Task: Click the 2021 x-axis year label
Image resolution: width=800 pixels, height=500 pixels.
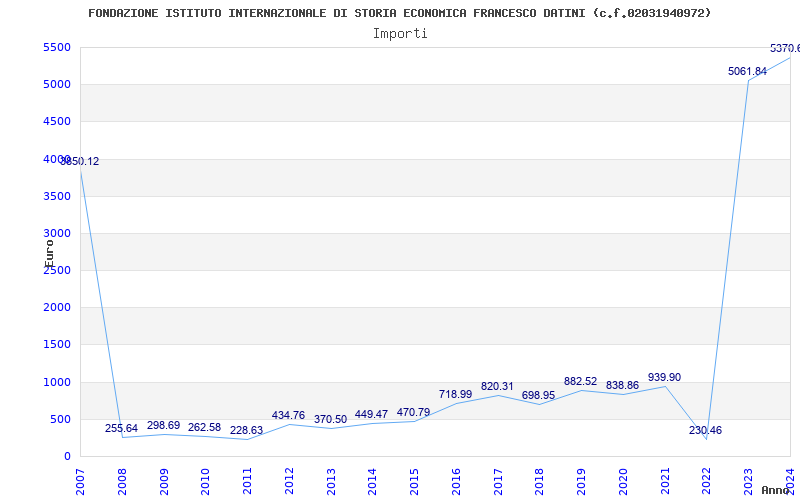Action: (665, 482)
